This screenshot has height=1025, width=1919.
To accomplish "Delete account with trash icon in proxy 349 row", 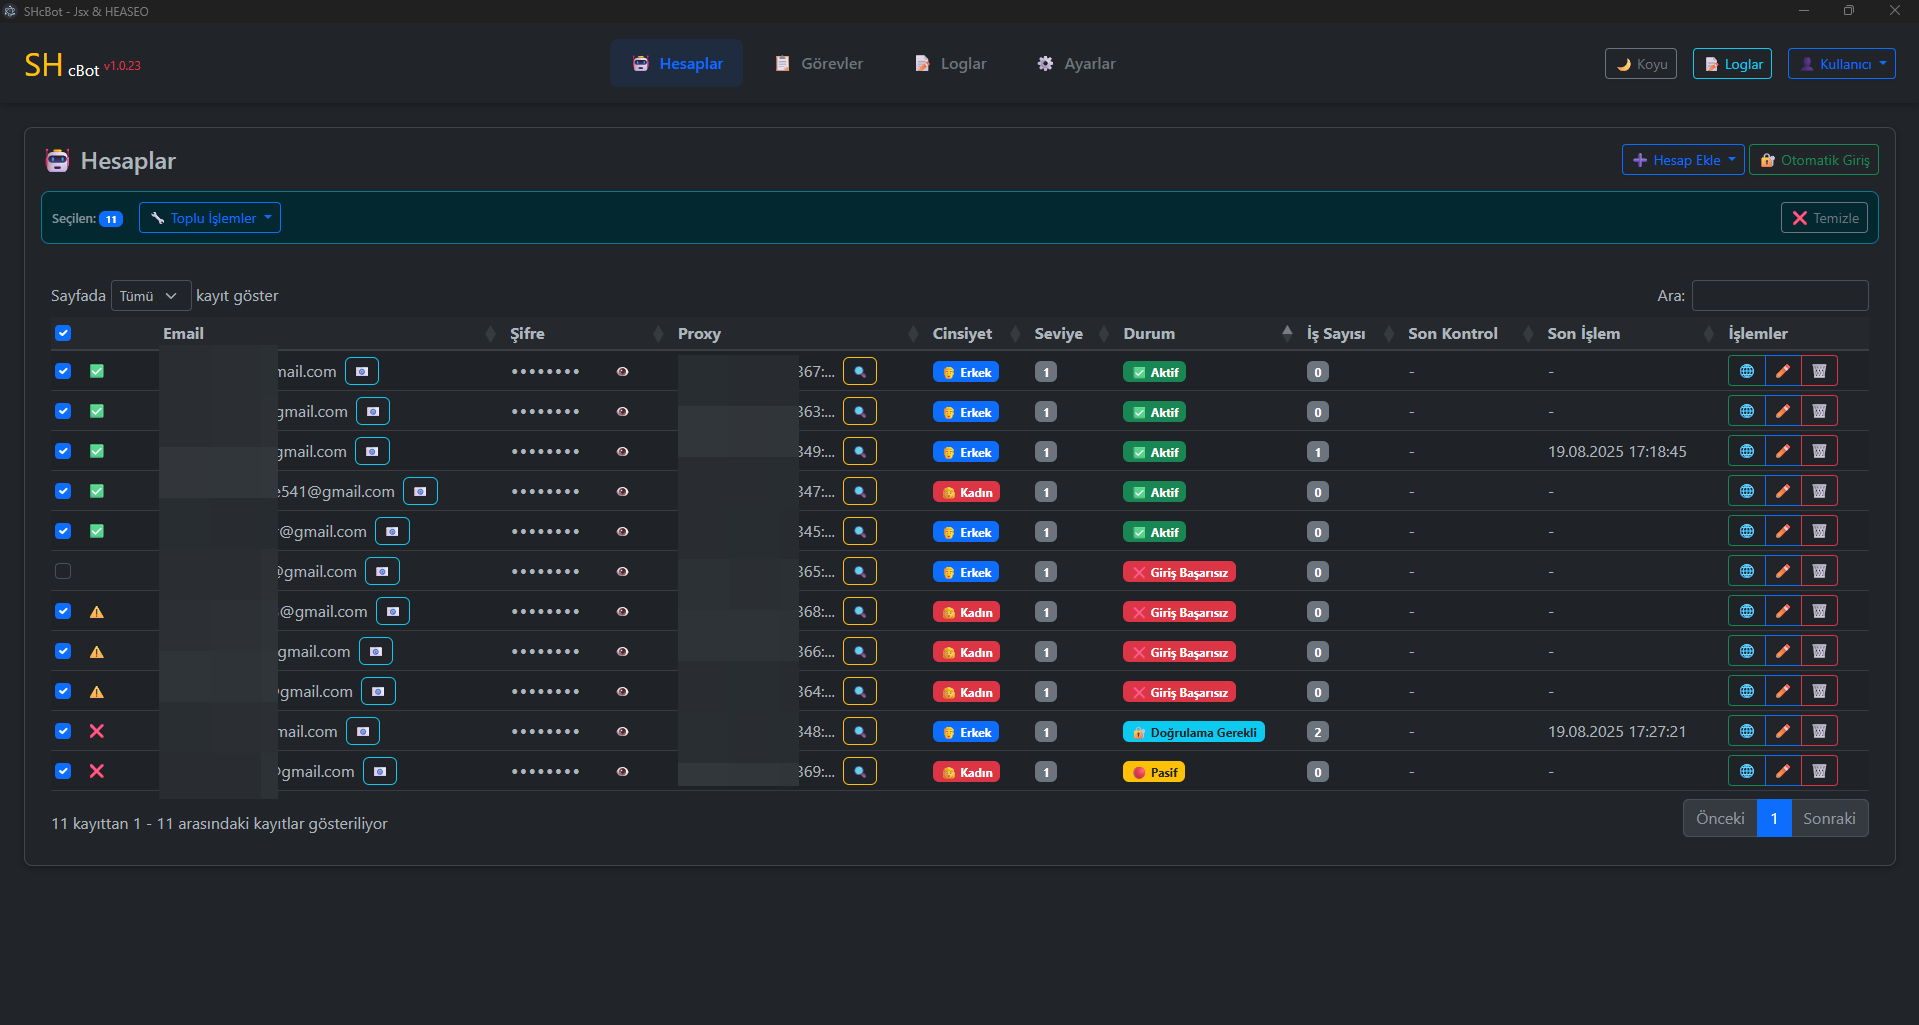I will [x=1819, y=451].
